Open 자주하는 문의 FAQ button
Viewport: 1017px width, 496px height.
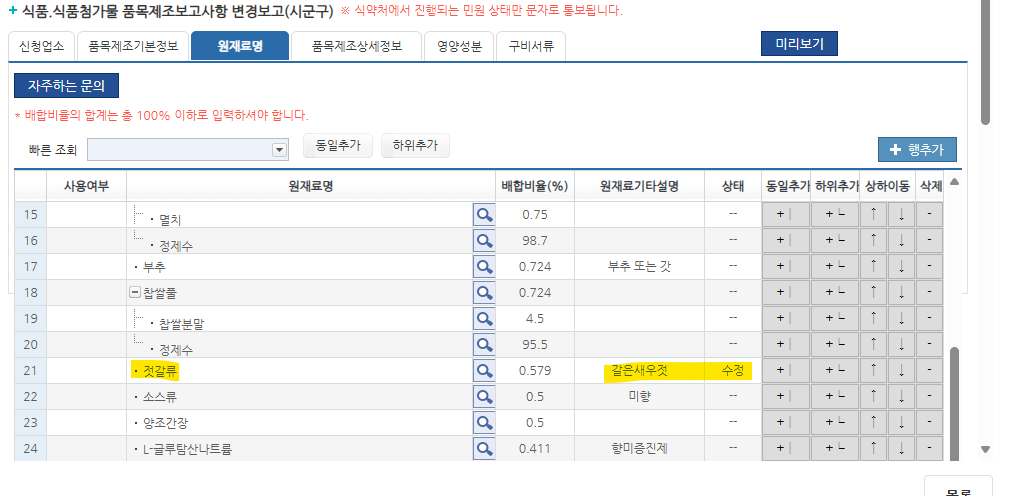(x=66, y=86)
